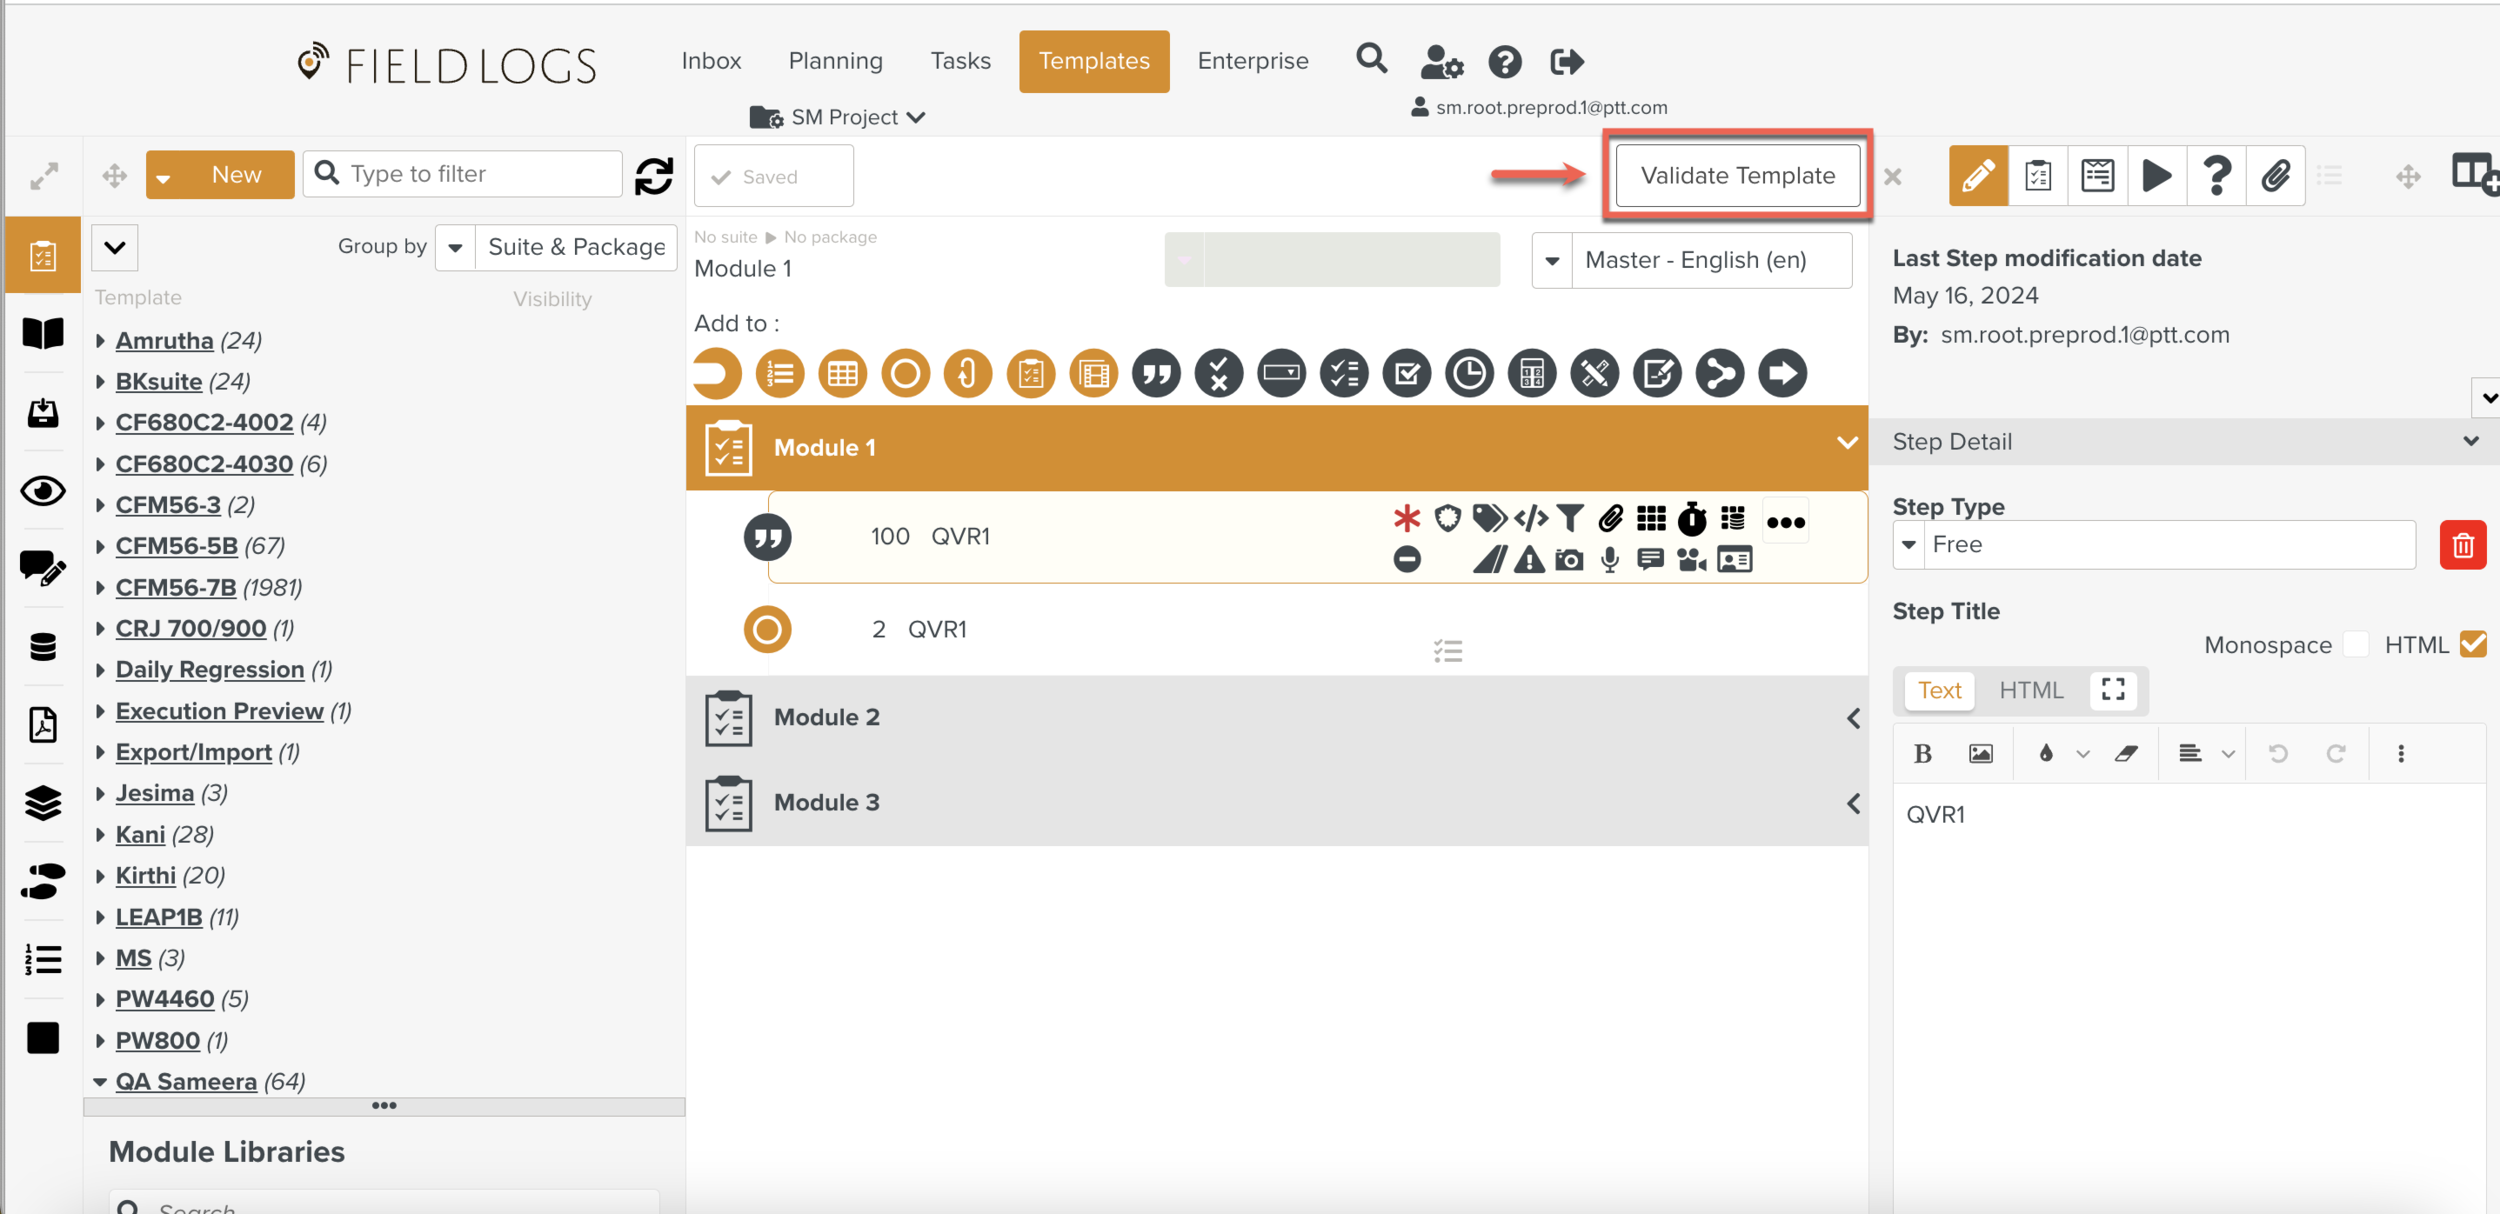
Task: Click the stopwatch icon on step 100
Action: point(1691,518)
